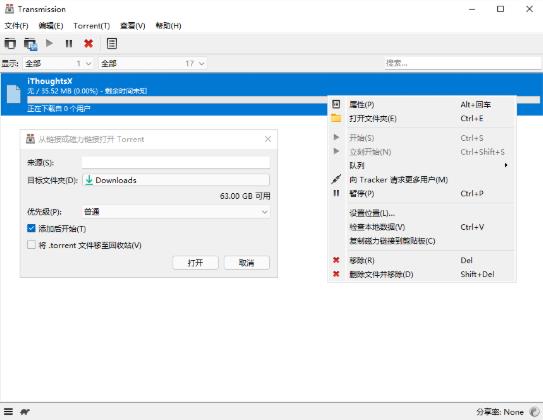Click the hamburger options icon in status bar
The width and height of the screenshot is (543, 420).
tap(8, 411)
